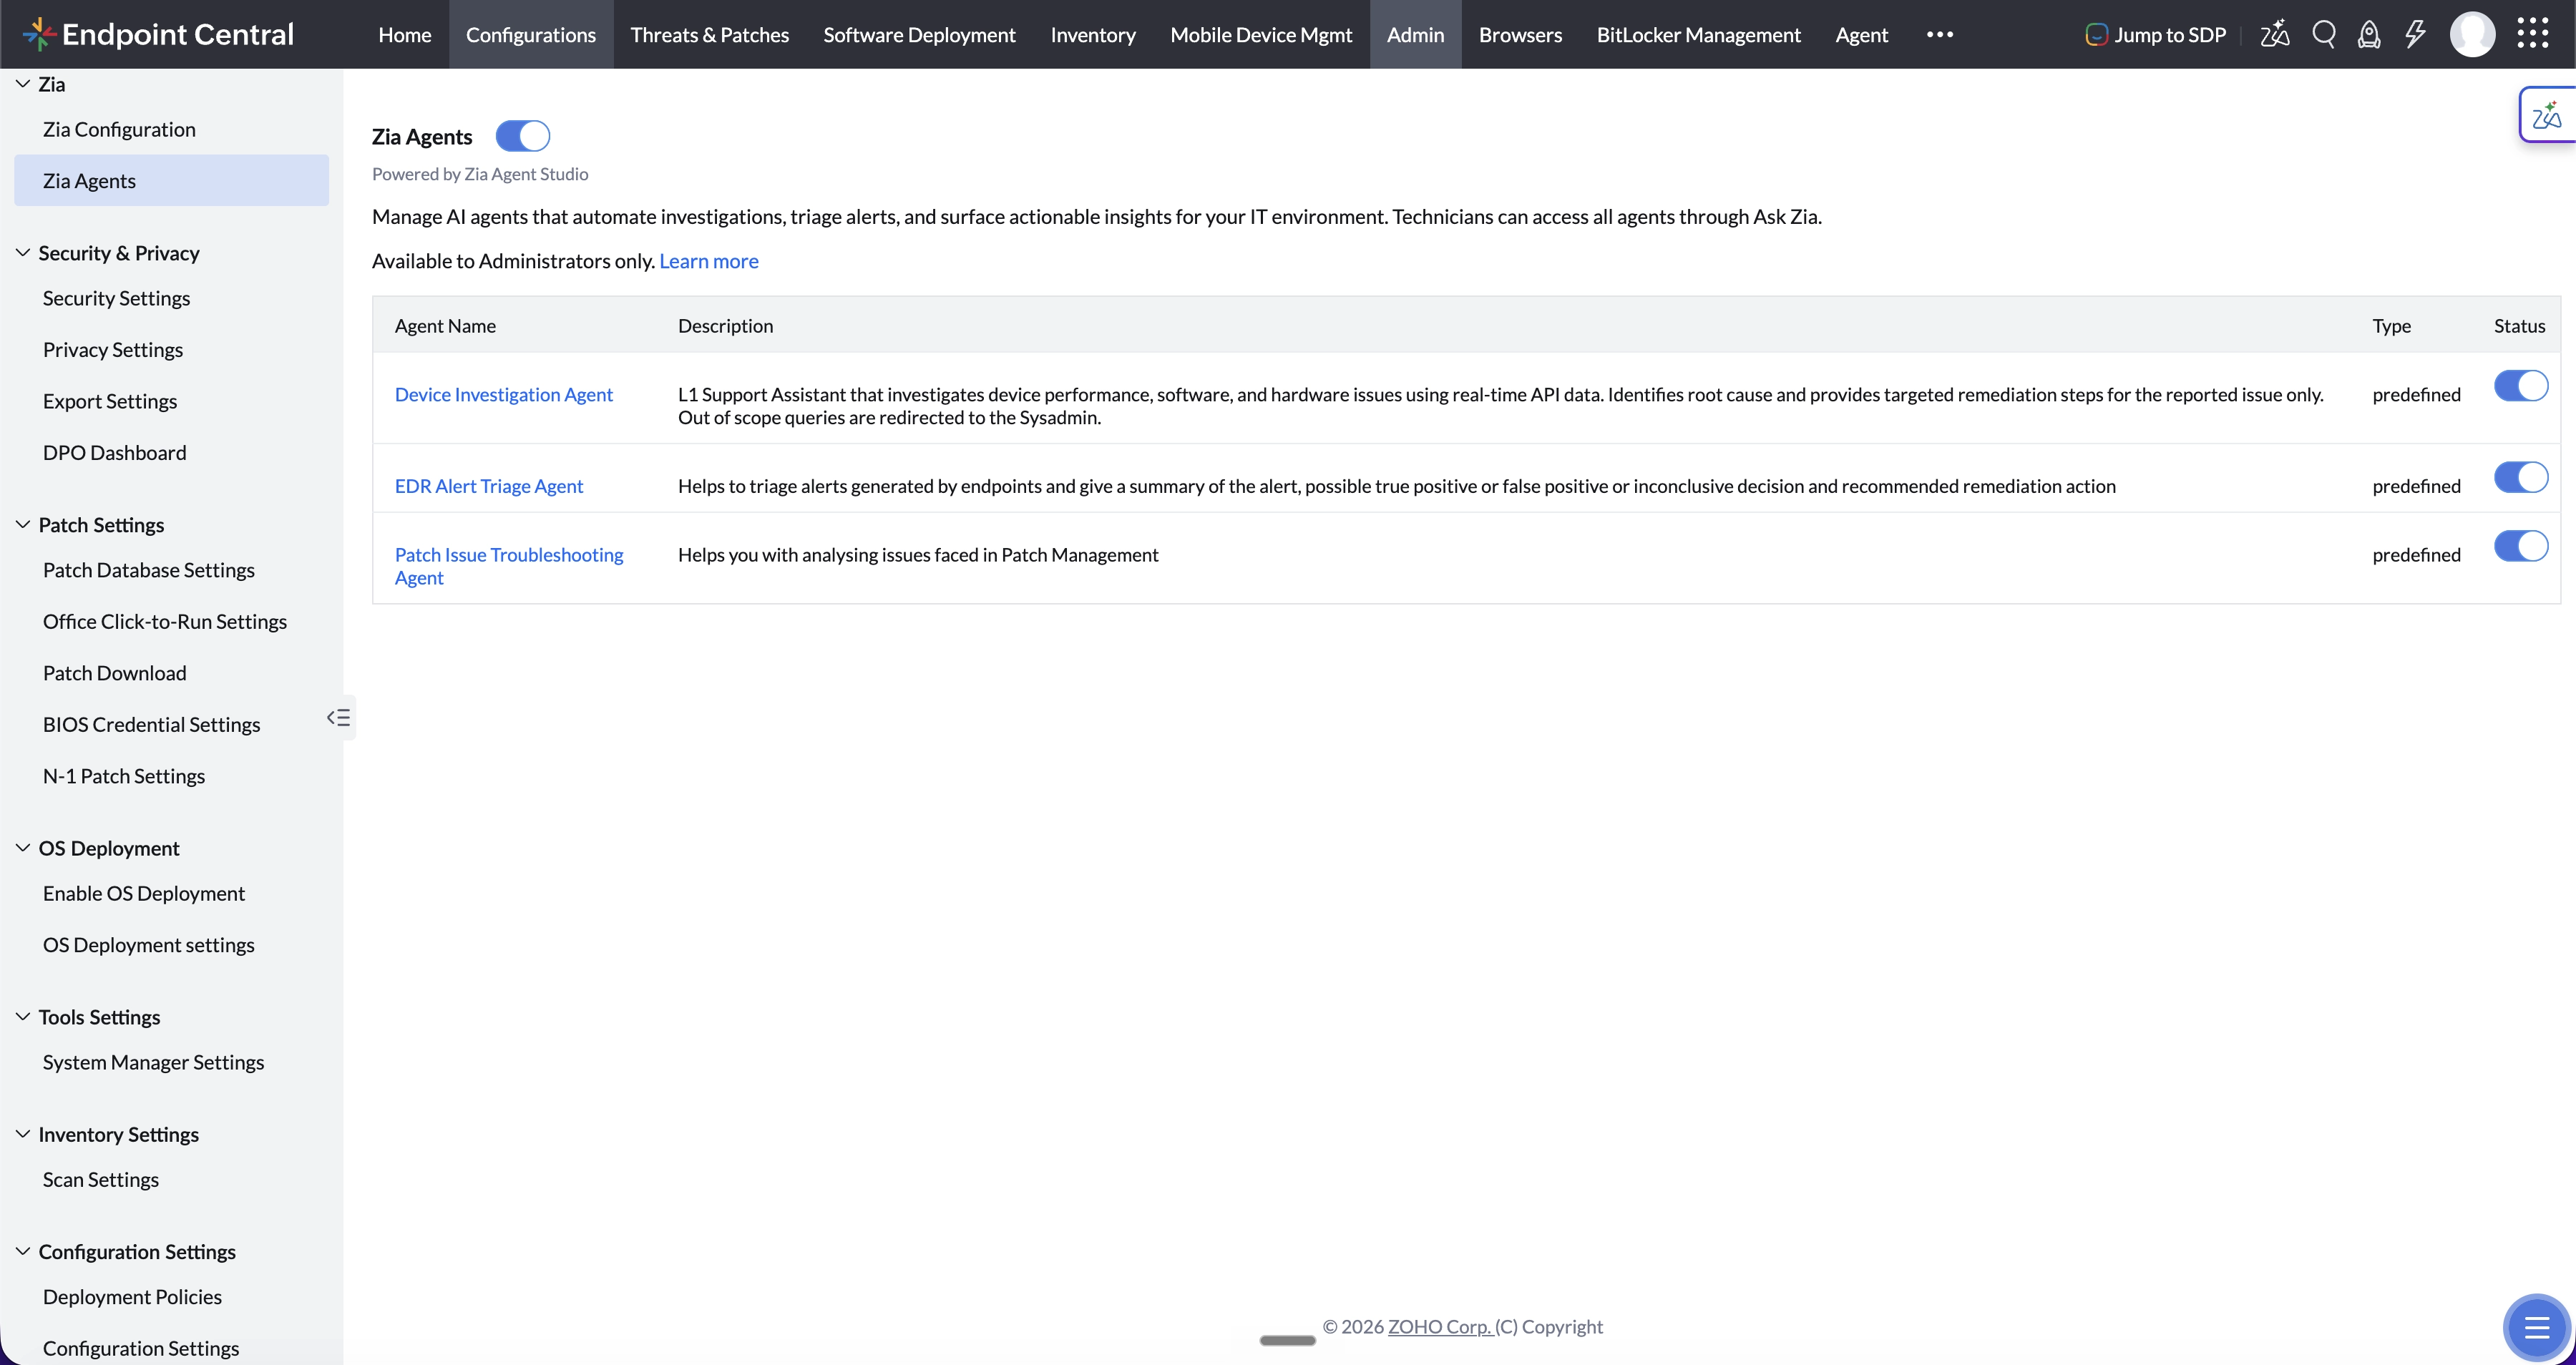Open the Software Deployment tab
The width and height of the screenshot is (2576, 1365).
tap(919, 34)
